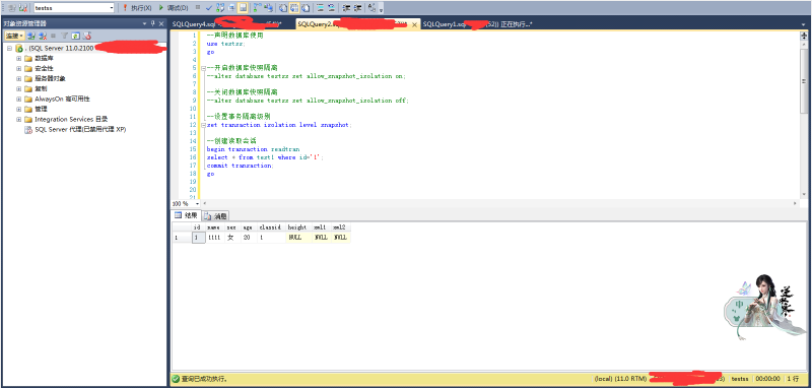
Task: Select Results to Text icon
Action: click(x=283, y=8)
